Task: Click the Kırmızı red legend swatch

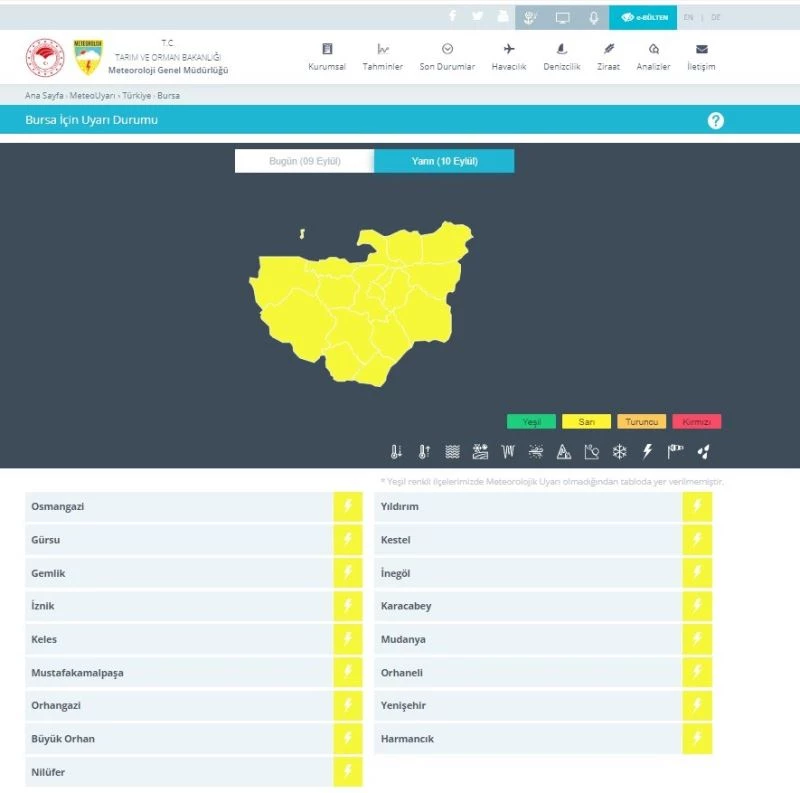Action: (696, 422)
